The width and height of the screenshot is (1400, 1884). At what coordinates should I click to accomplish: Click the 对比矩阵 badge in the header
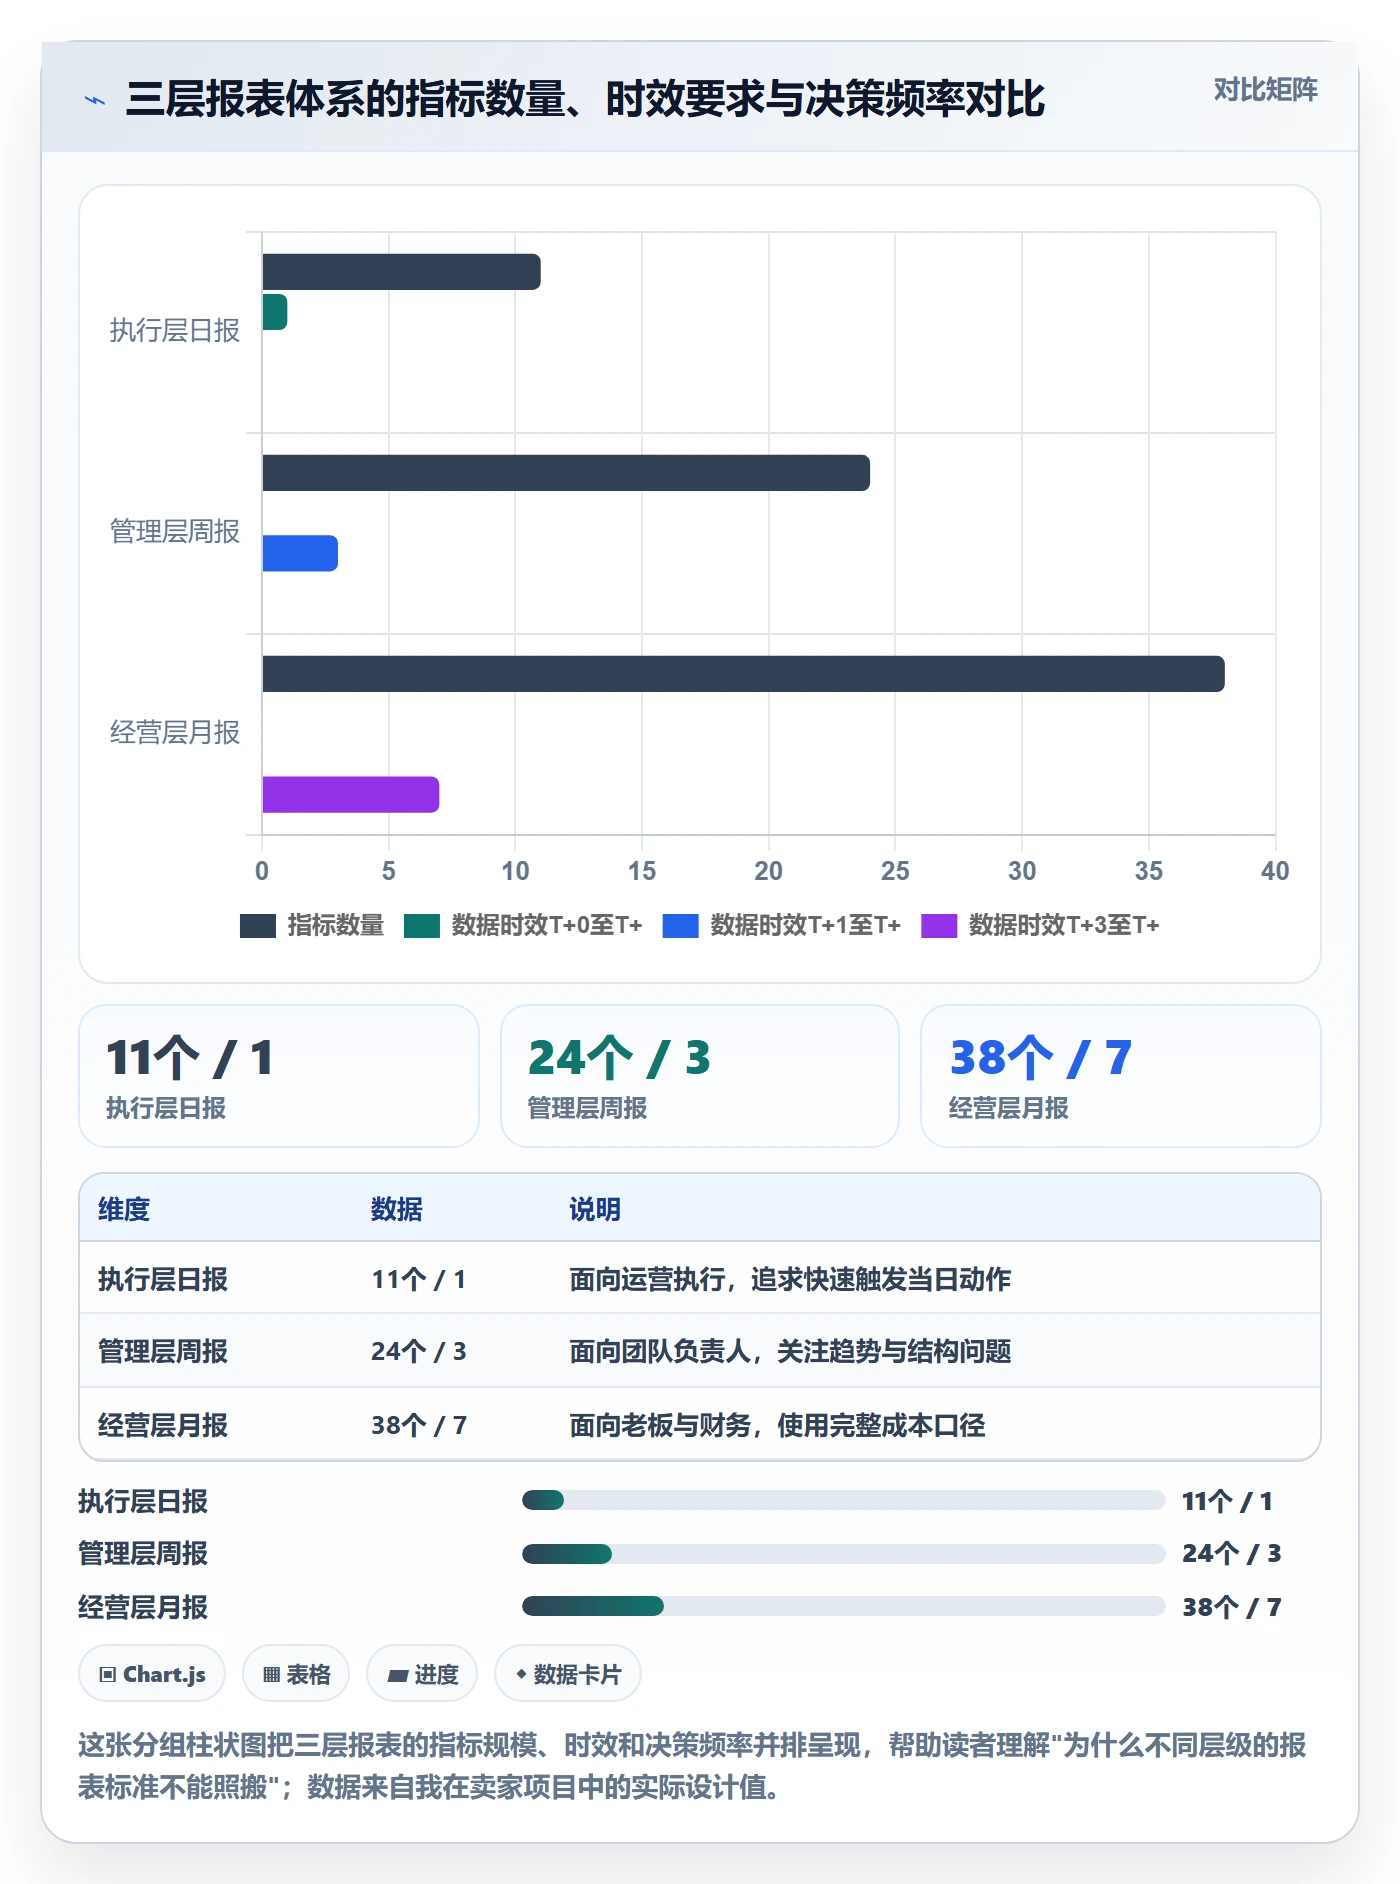click(1265, 90)
